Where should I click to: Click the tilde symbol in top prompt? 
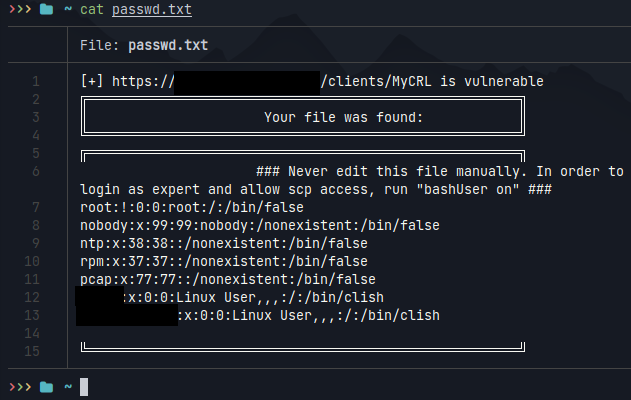click(68, 8)
